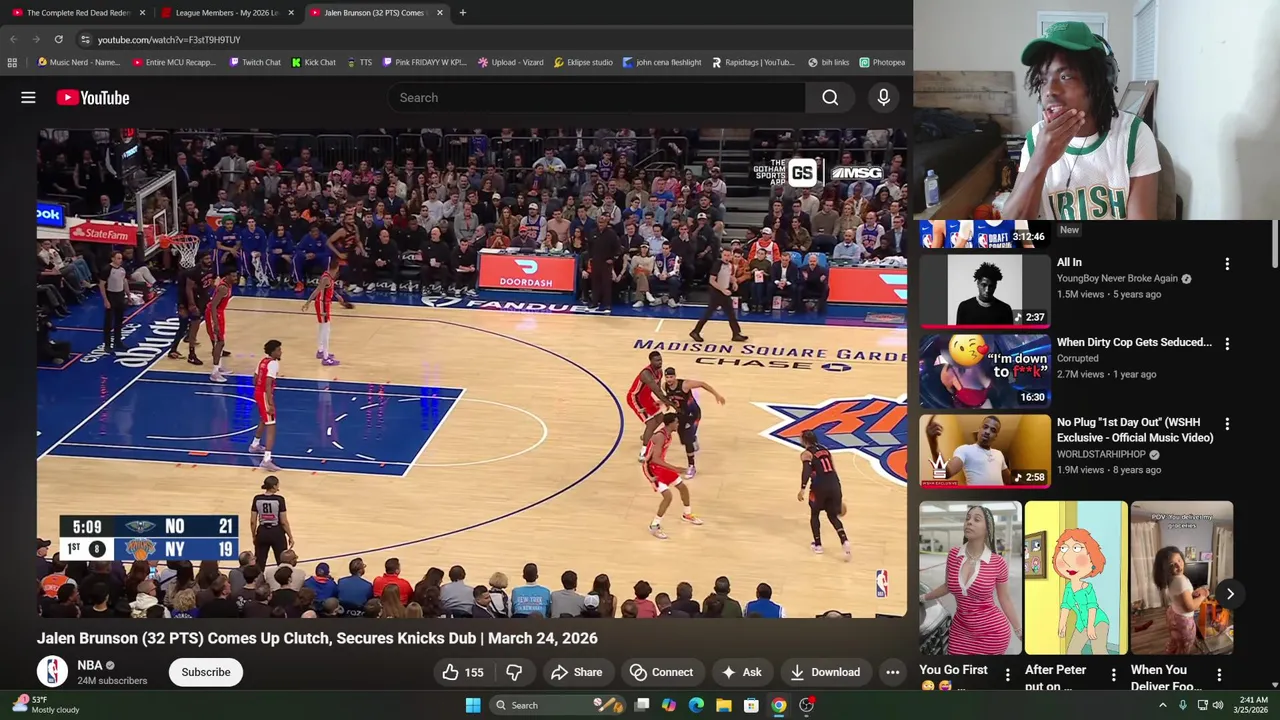The height and width of the screenshot is (720, 1280).
Task: Play When Dirty Cop Gets Seduced thumbnail
Action: click(x=985, y=370)
